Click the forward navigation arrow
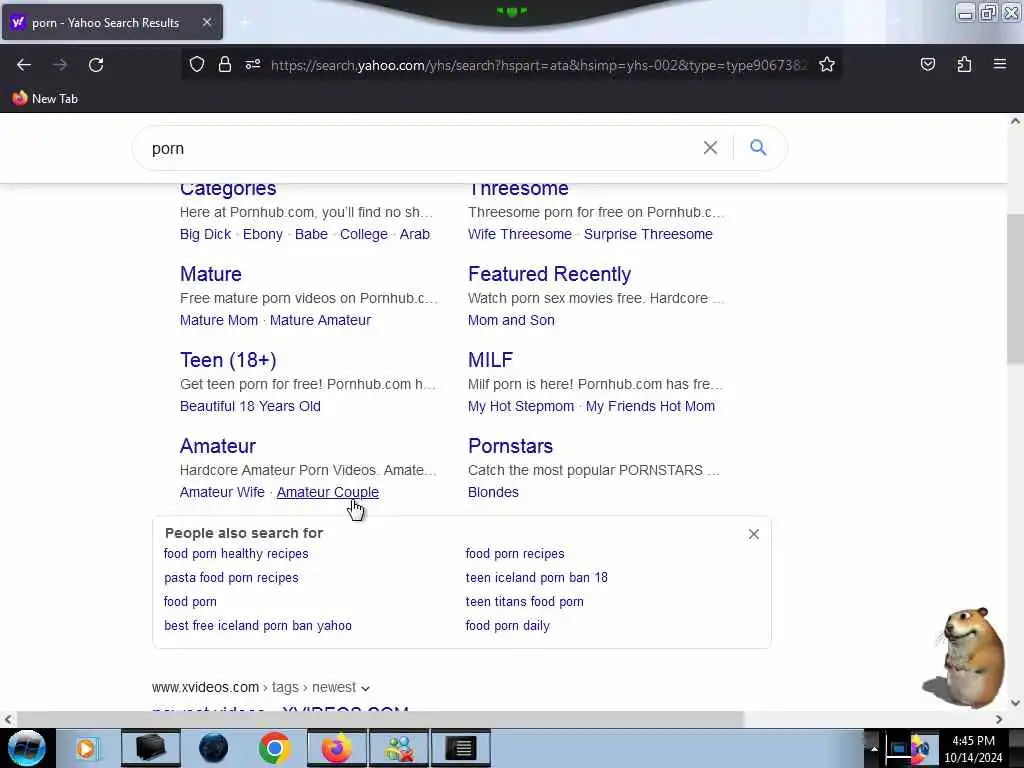Image resolution: width=1024 pixels, height=768 pixels. pos(60,65)
